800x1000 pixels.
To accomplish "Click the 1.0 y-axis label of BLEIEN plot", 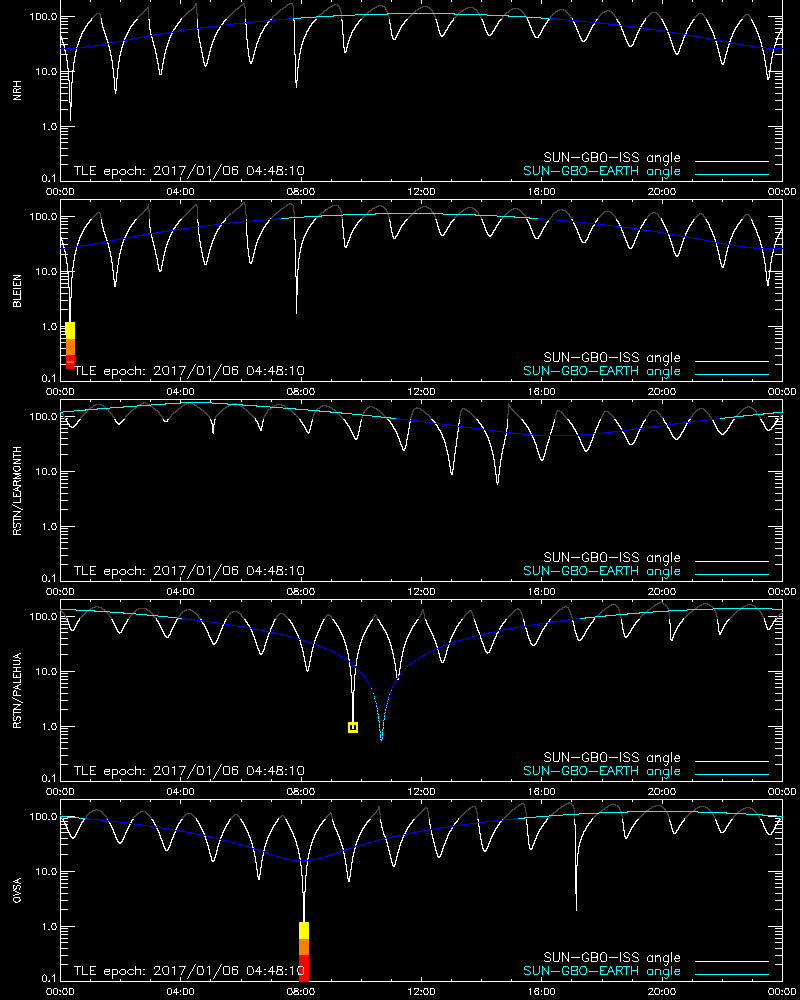I will (48, 327).
